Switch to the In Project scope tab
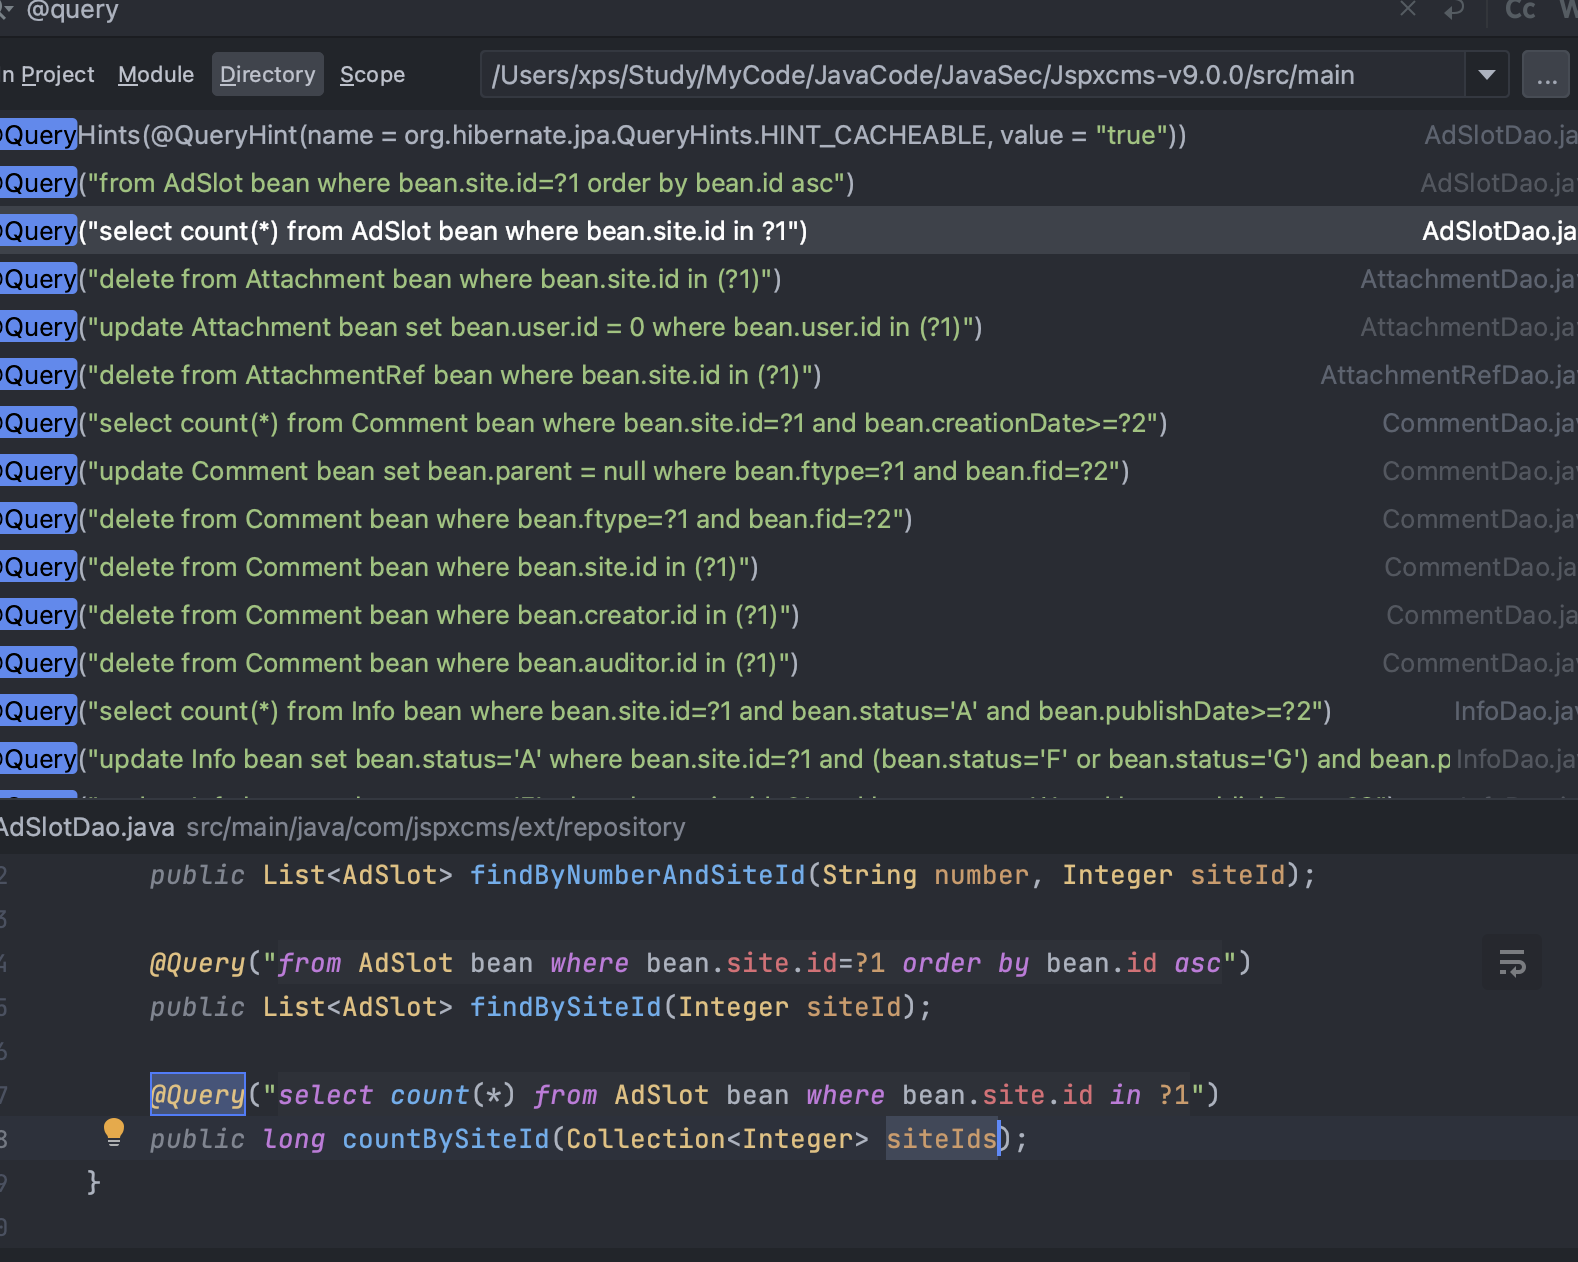 pos(48,75)
